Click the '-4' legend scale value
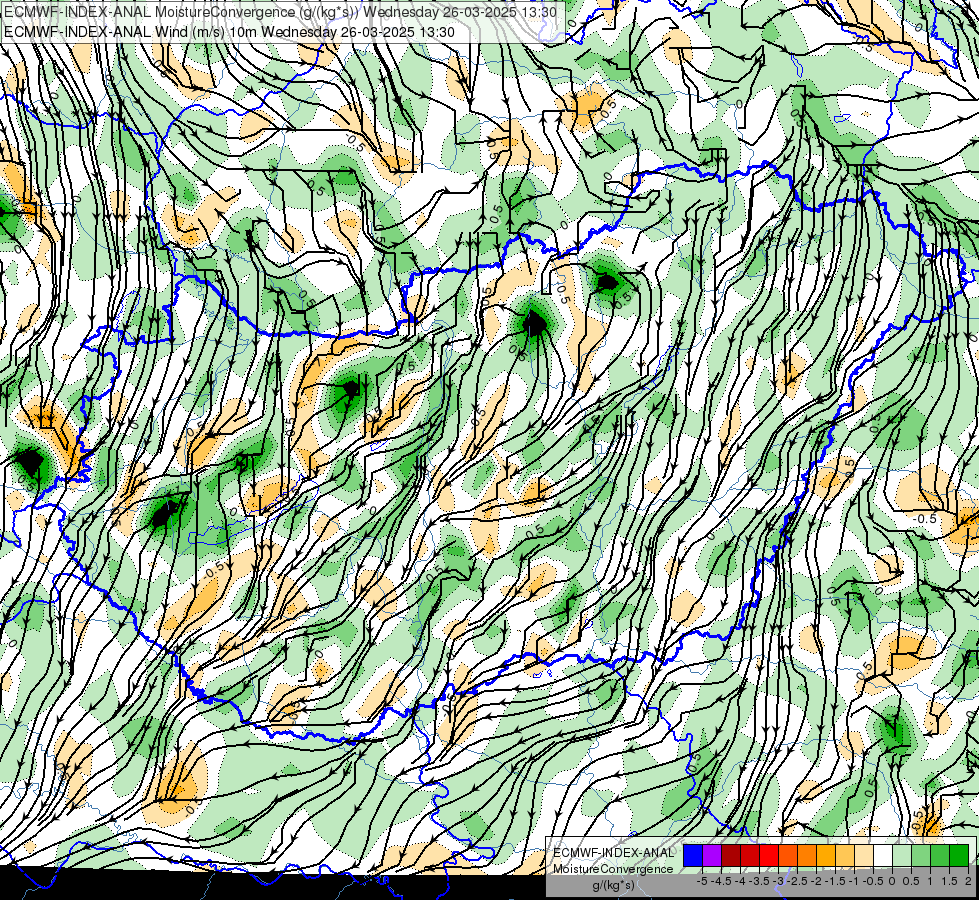 [740, 881]
